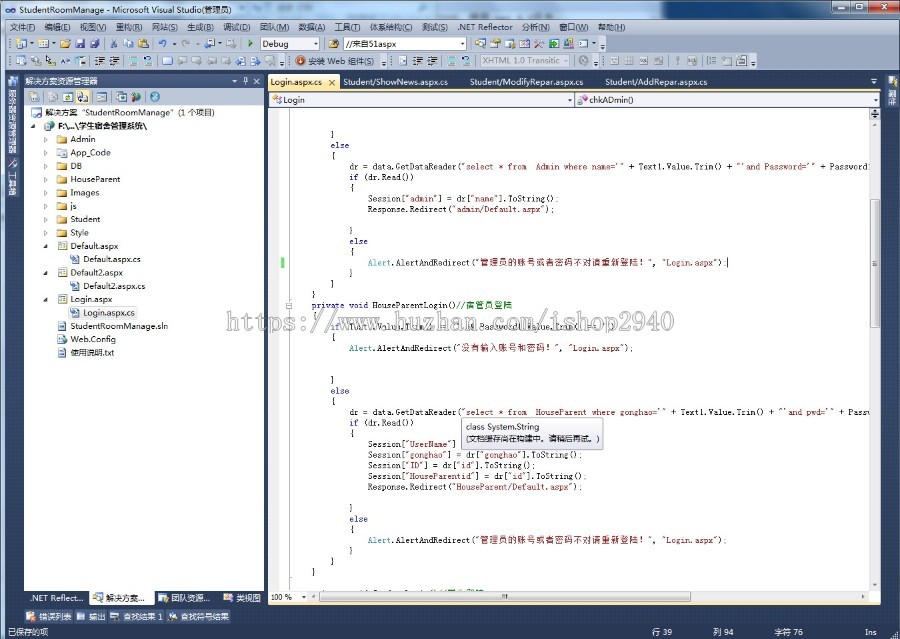900x639 pixels.
Task: Open the 错误列表 panel tab
Action: click(x=49, y=617)
